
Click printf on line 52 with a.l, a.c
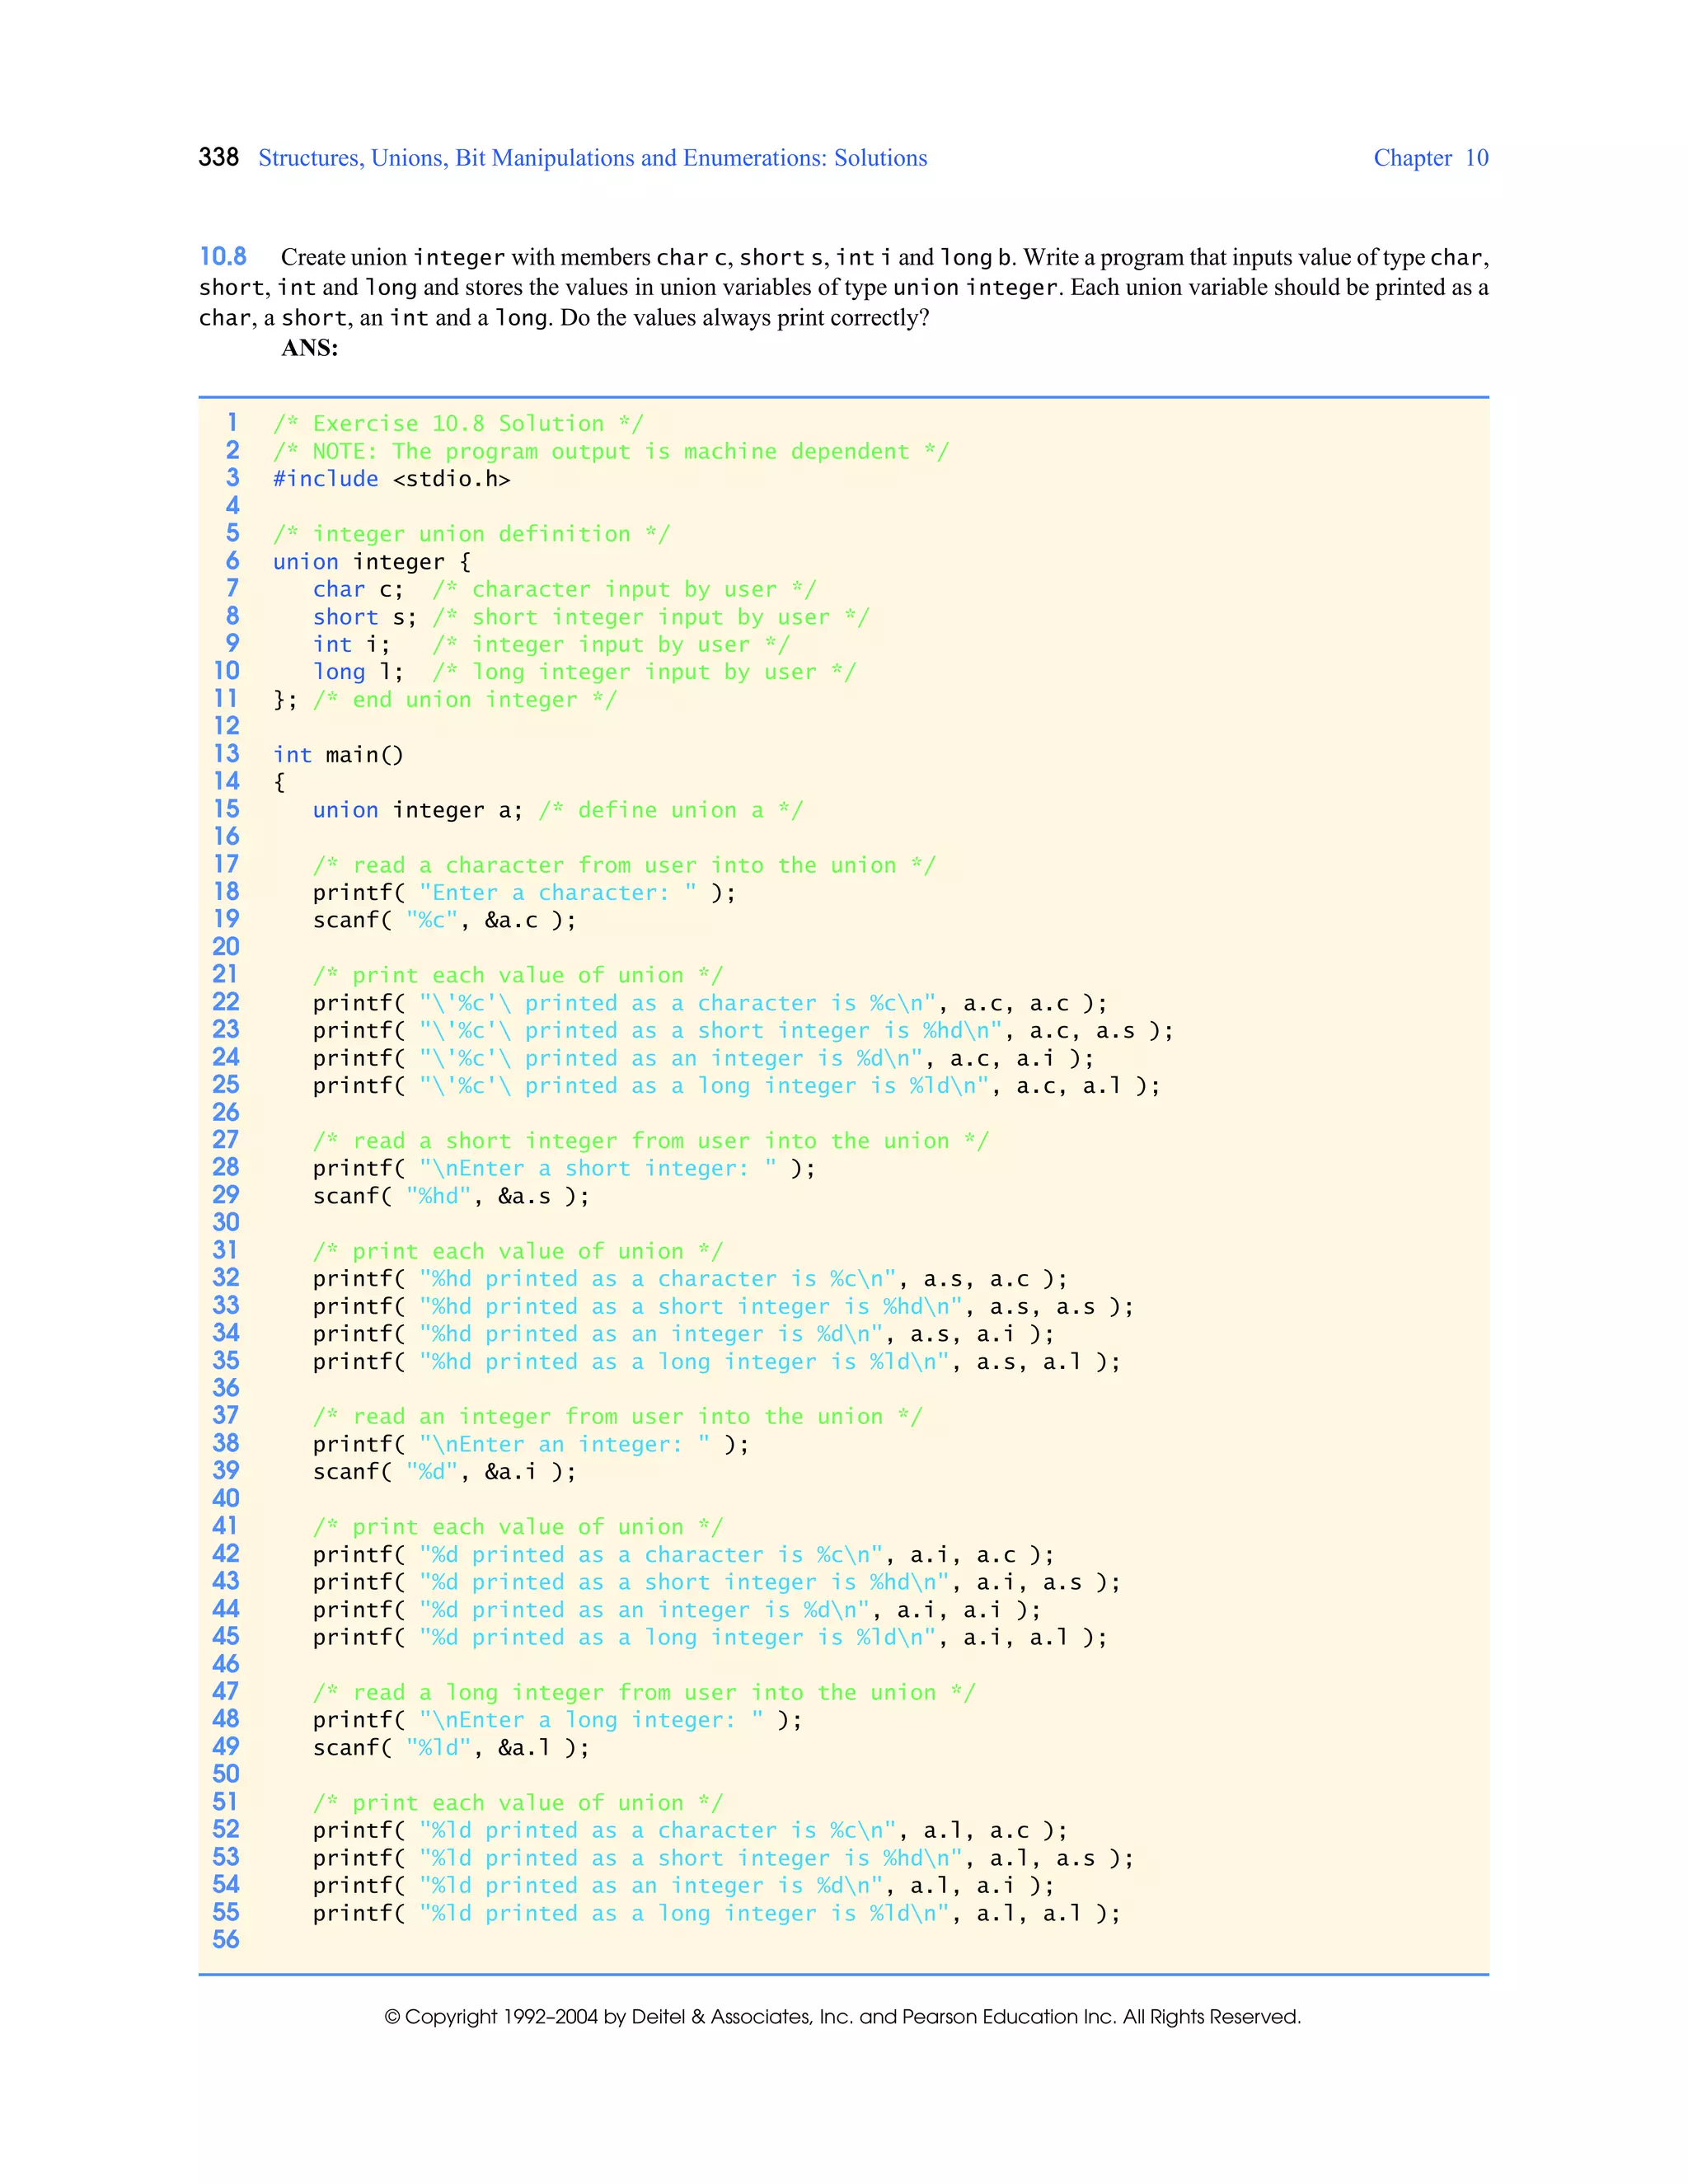click(691, 1831)
